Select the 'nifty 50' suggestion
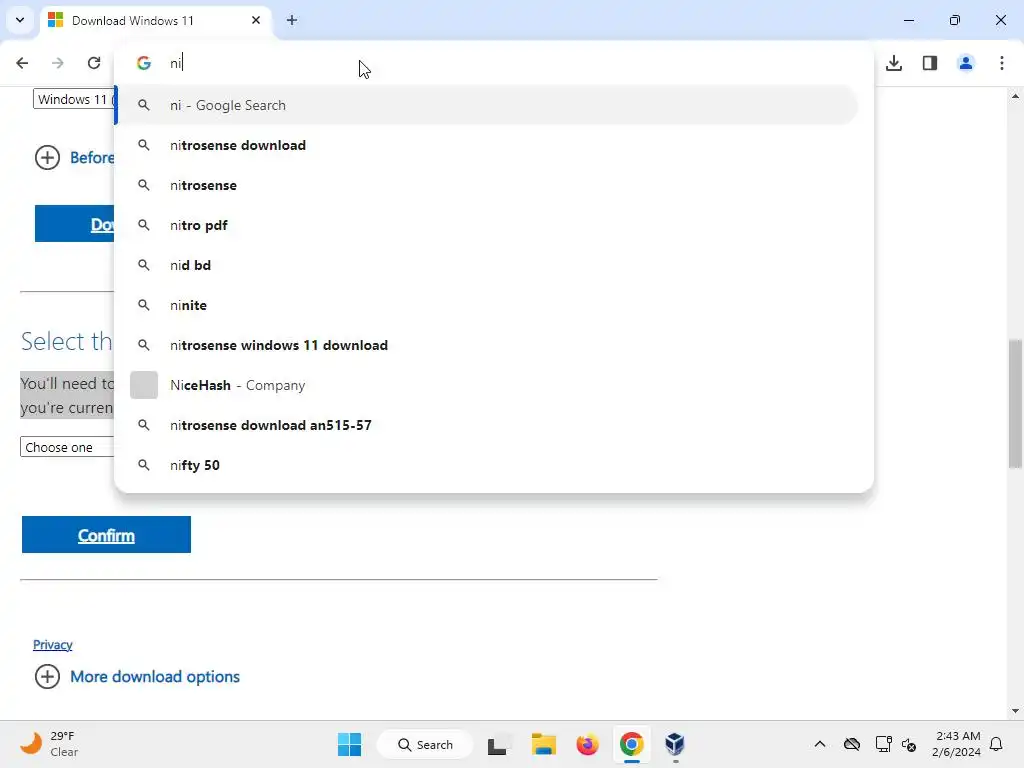The width and height of the screenshot is (1024, 768). [487, 465]
